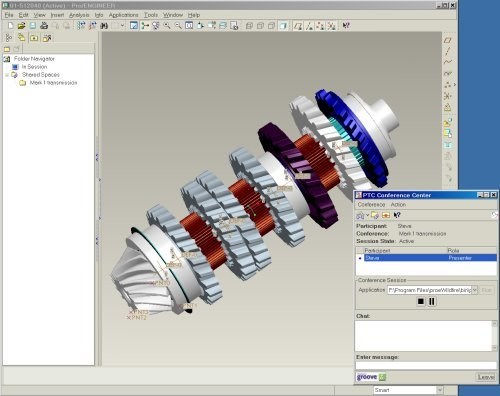Toggle the shaded display mode icon
This screenshot has height=396, width=500.
[x=283, y=26]
